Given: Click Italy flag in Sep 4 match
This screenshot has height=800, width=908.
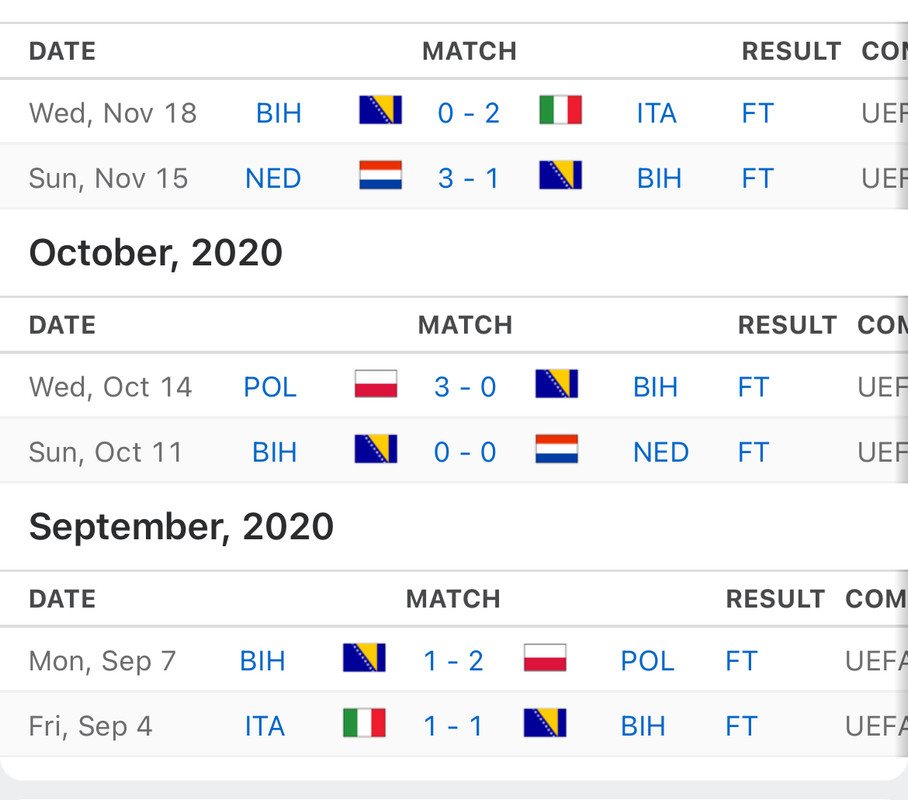Looking at the screenshot, I should coord(364,723).
